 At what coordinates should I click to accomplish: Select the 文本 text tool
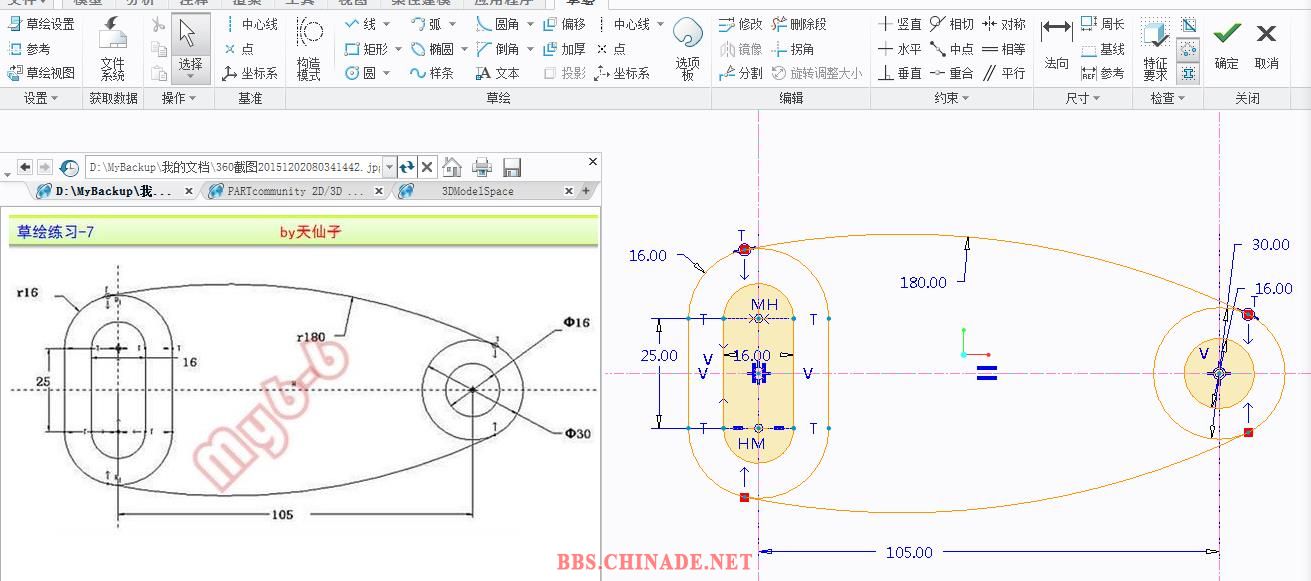click(x=497, y=72)
